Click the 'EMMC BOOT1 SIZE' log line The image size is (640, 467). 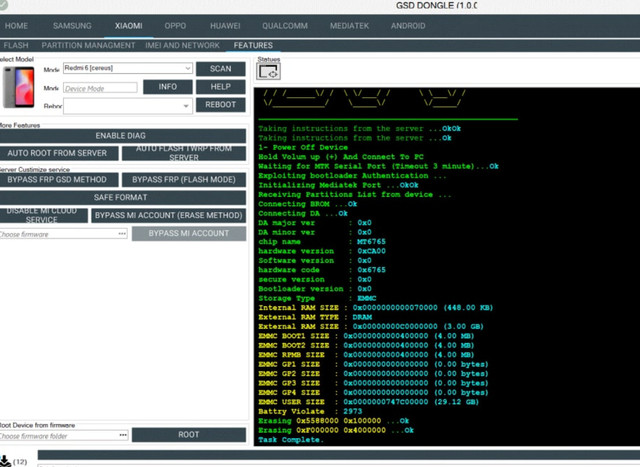[366, 336]
